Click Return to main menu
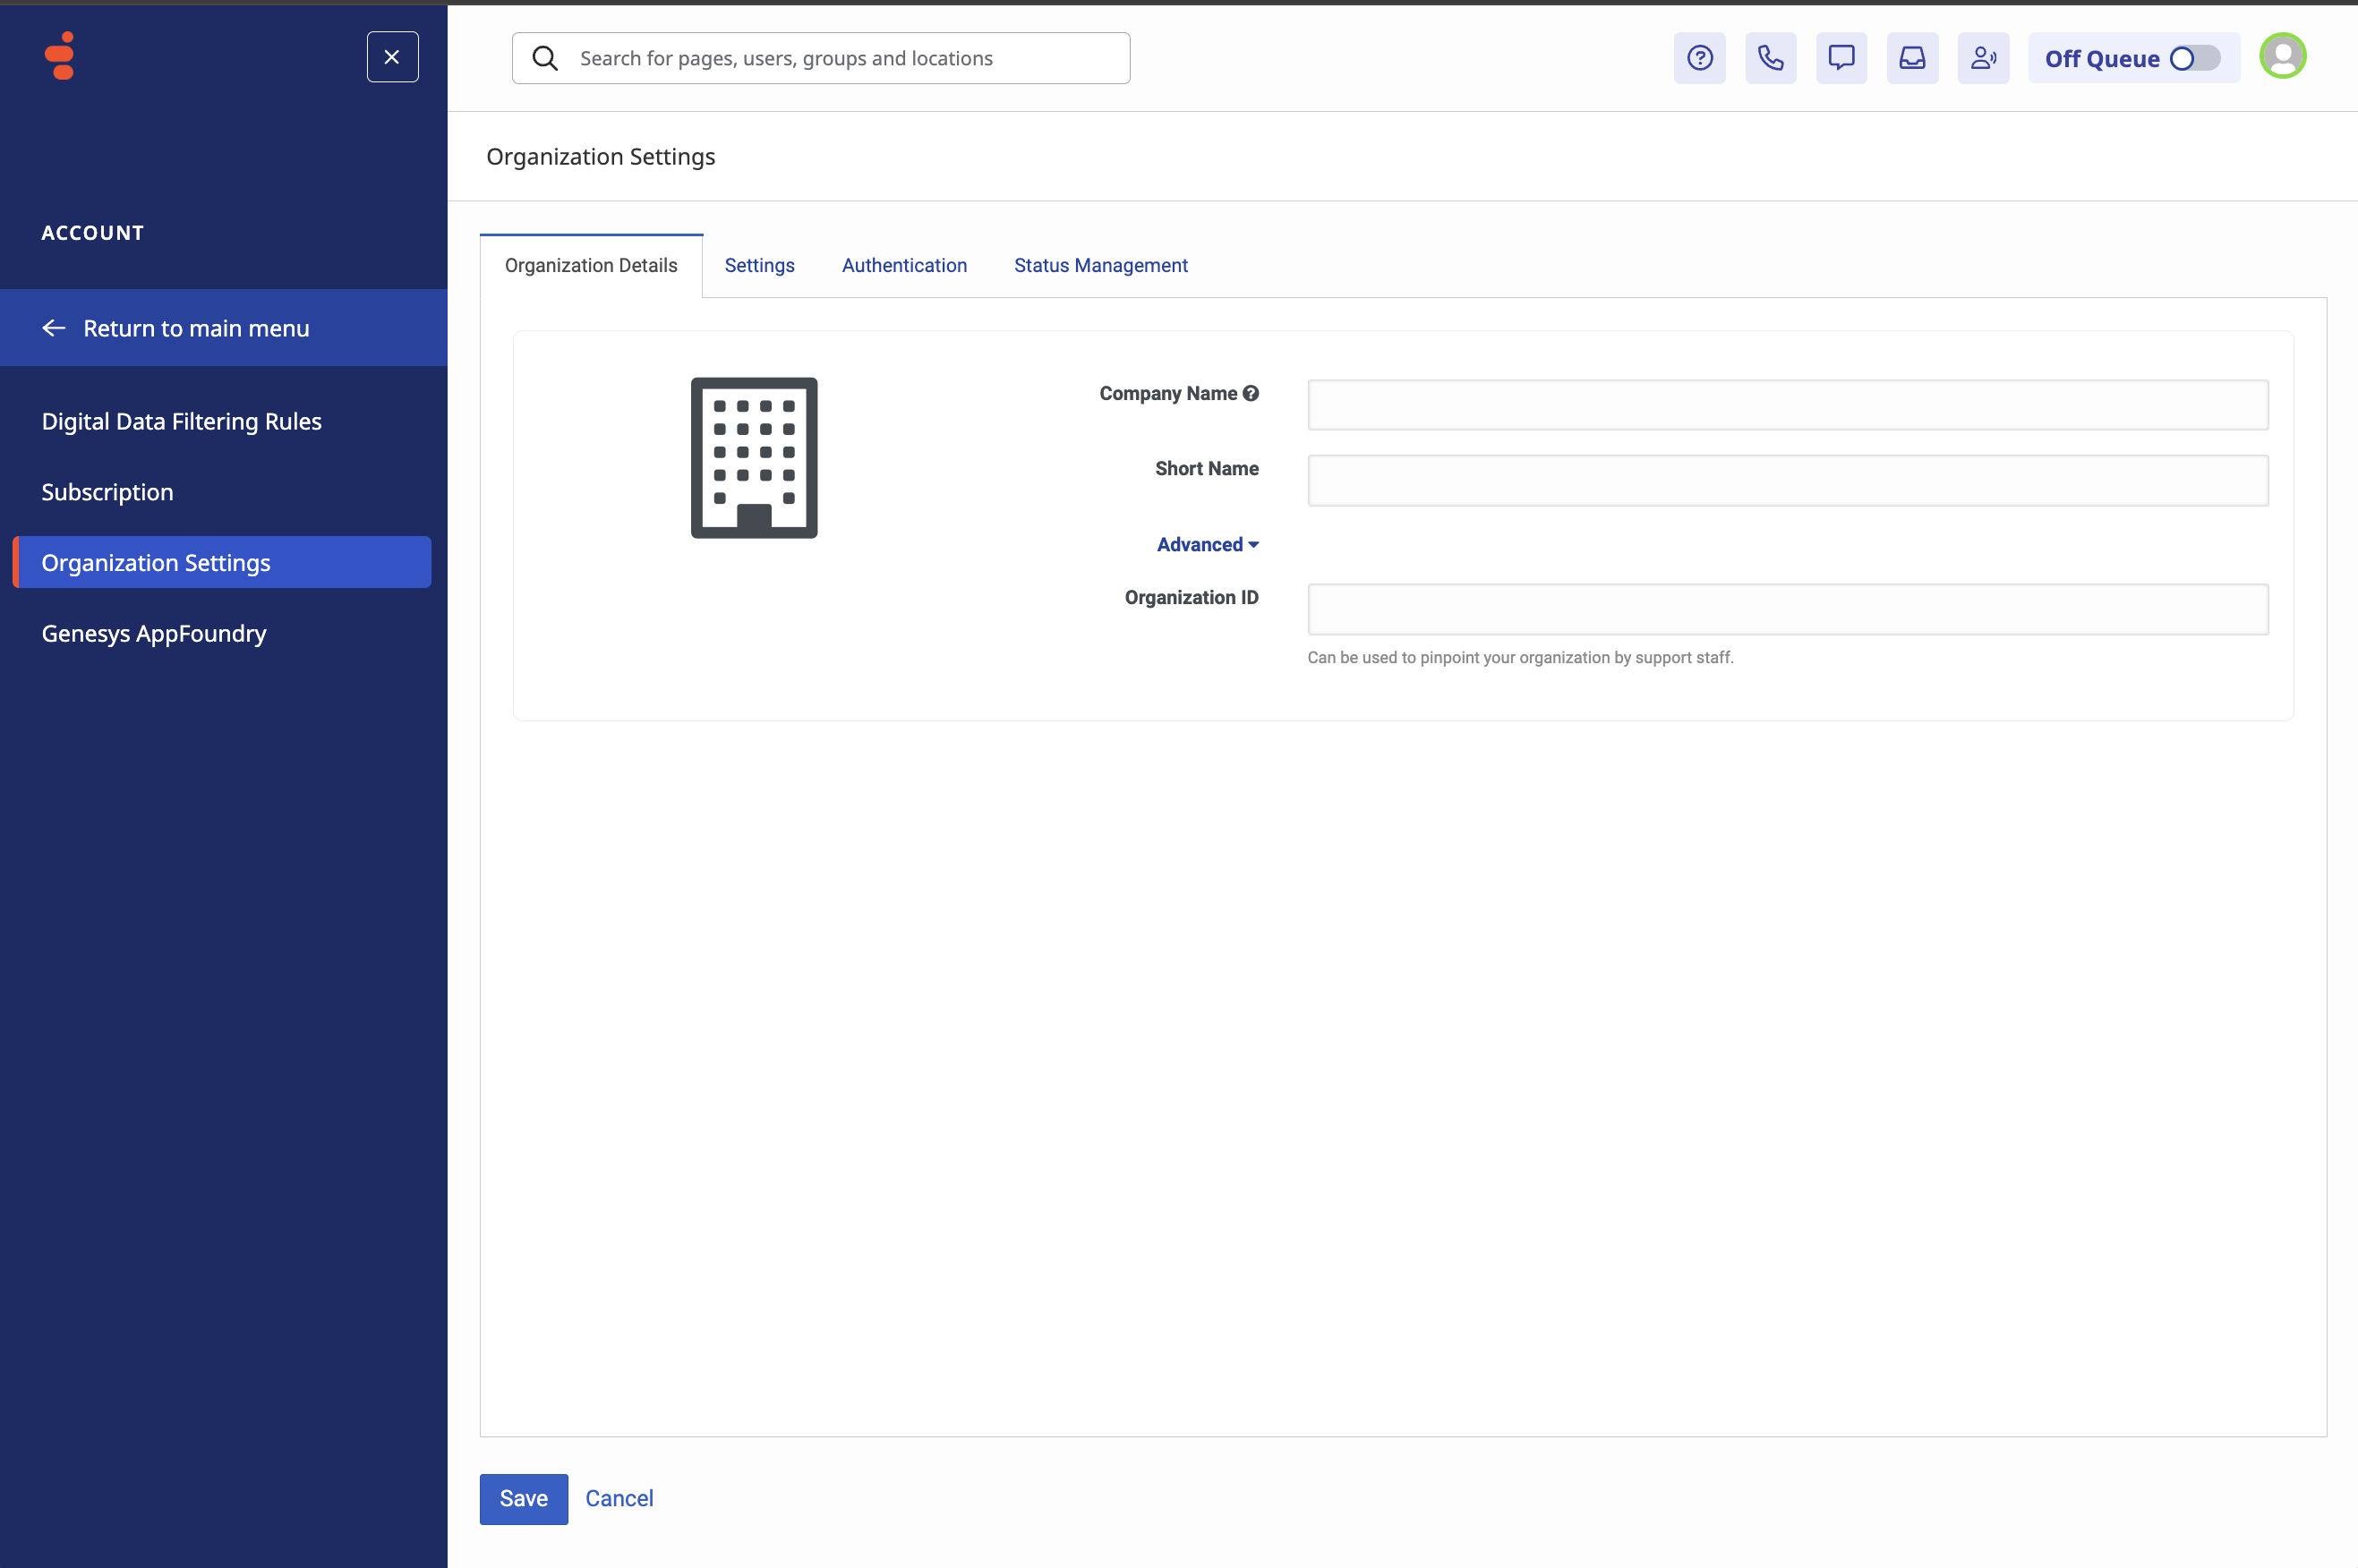The image size is (2358, 1568). click(x=196, y=328)
